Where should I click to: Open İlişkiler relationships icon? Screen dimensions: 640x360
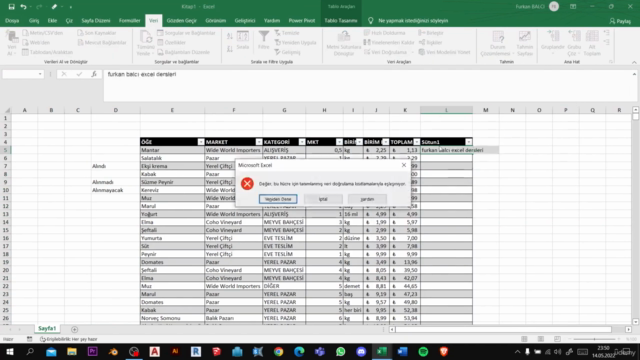pos(431,42)
